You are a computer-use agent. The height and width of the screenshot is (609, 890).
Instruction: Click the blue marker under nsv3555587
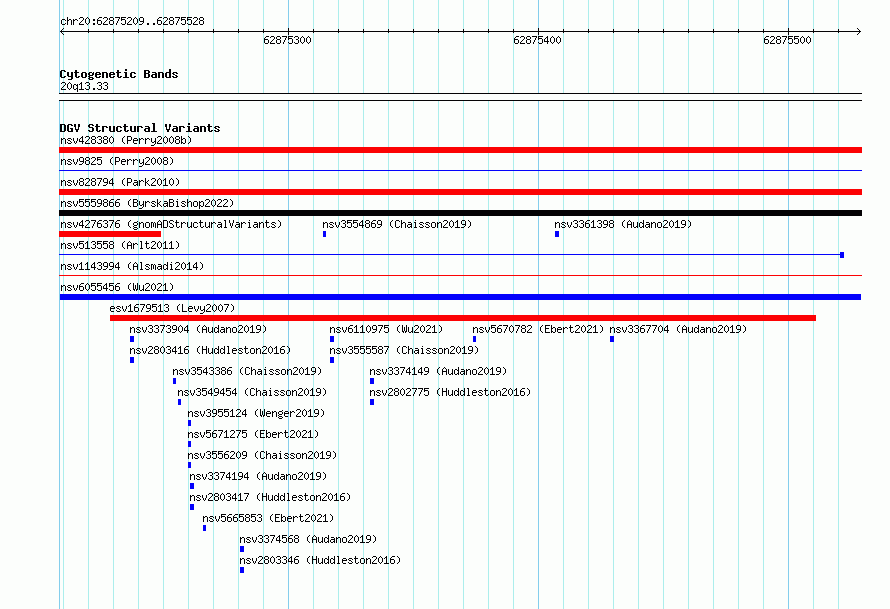click(331, 360)
